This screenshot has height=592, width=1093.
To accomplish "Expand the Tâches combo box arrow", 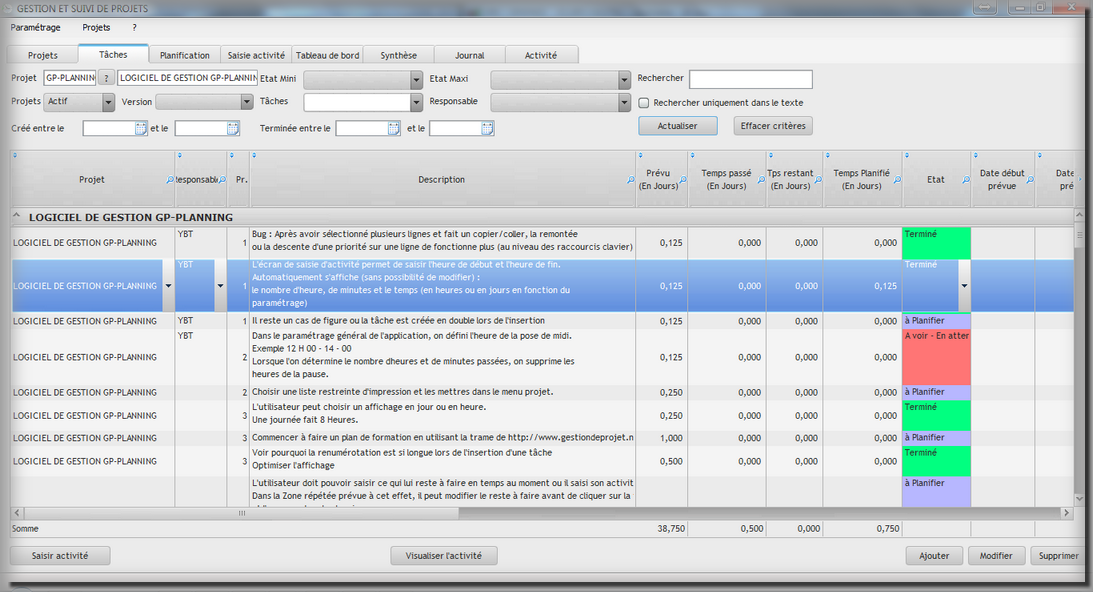I will coord(416,102).
